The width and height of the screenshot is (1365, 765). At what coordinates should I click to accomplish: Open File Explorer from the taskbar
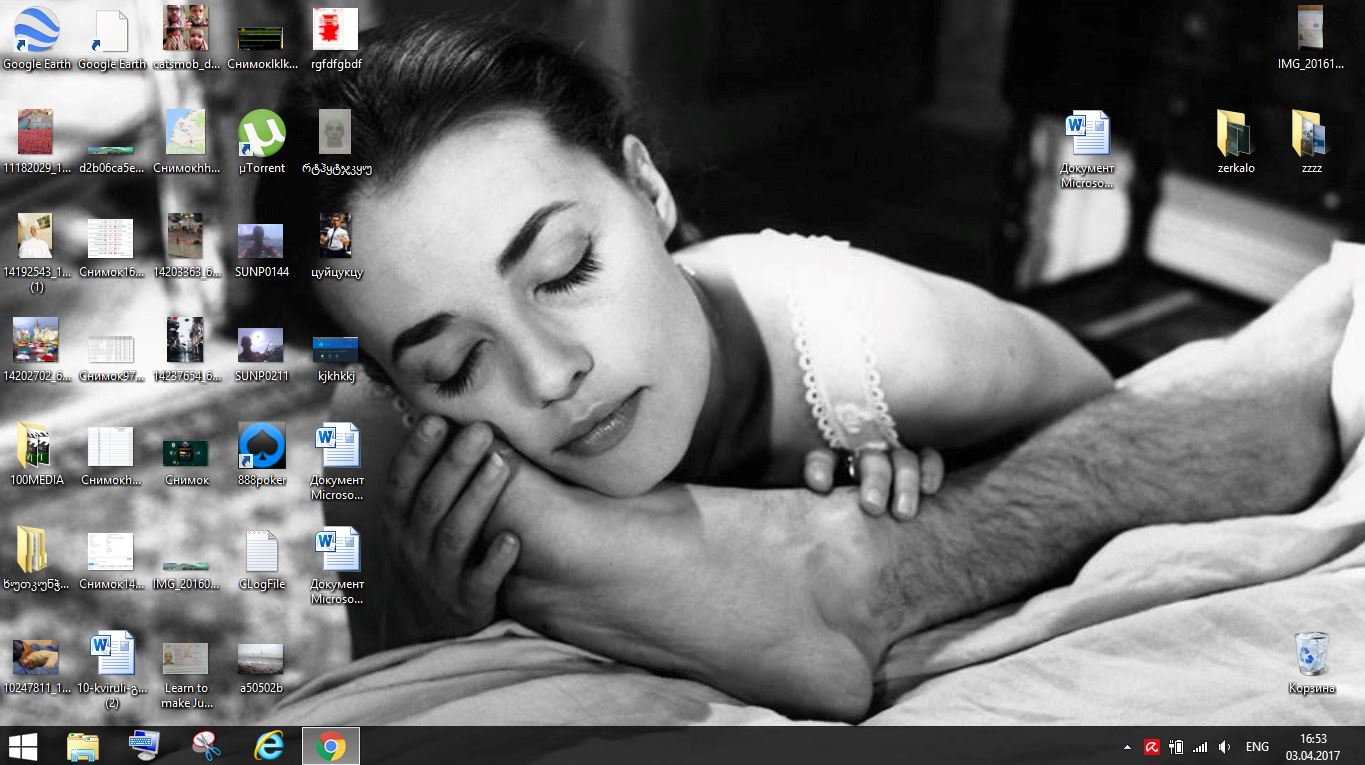point(82,746)
